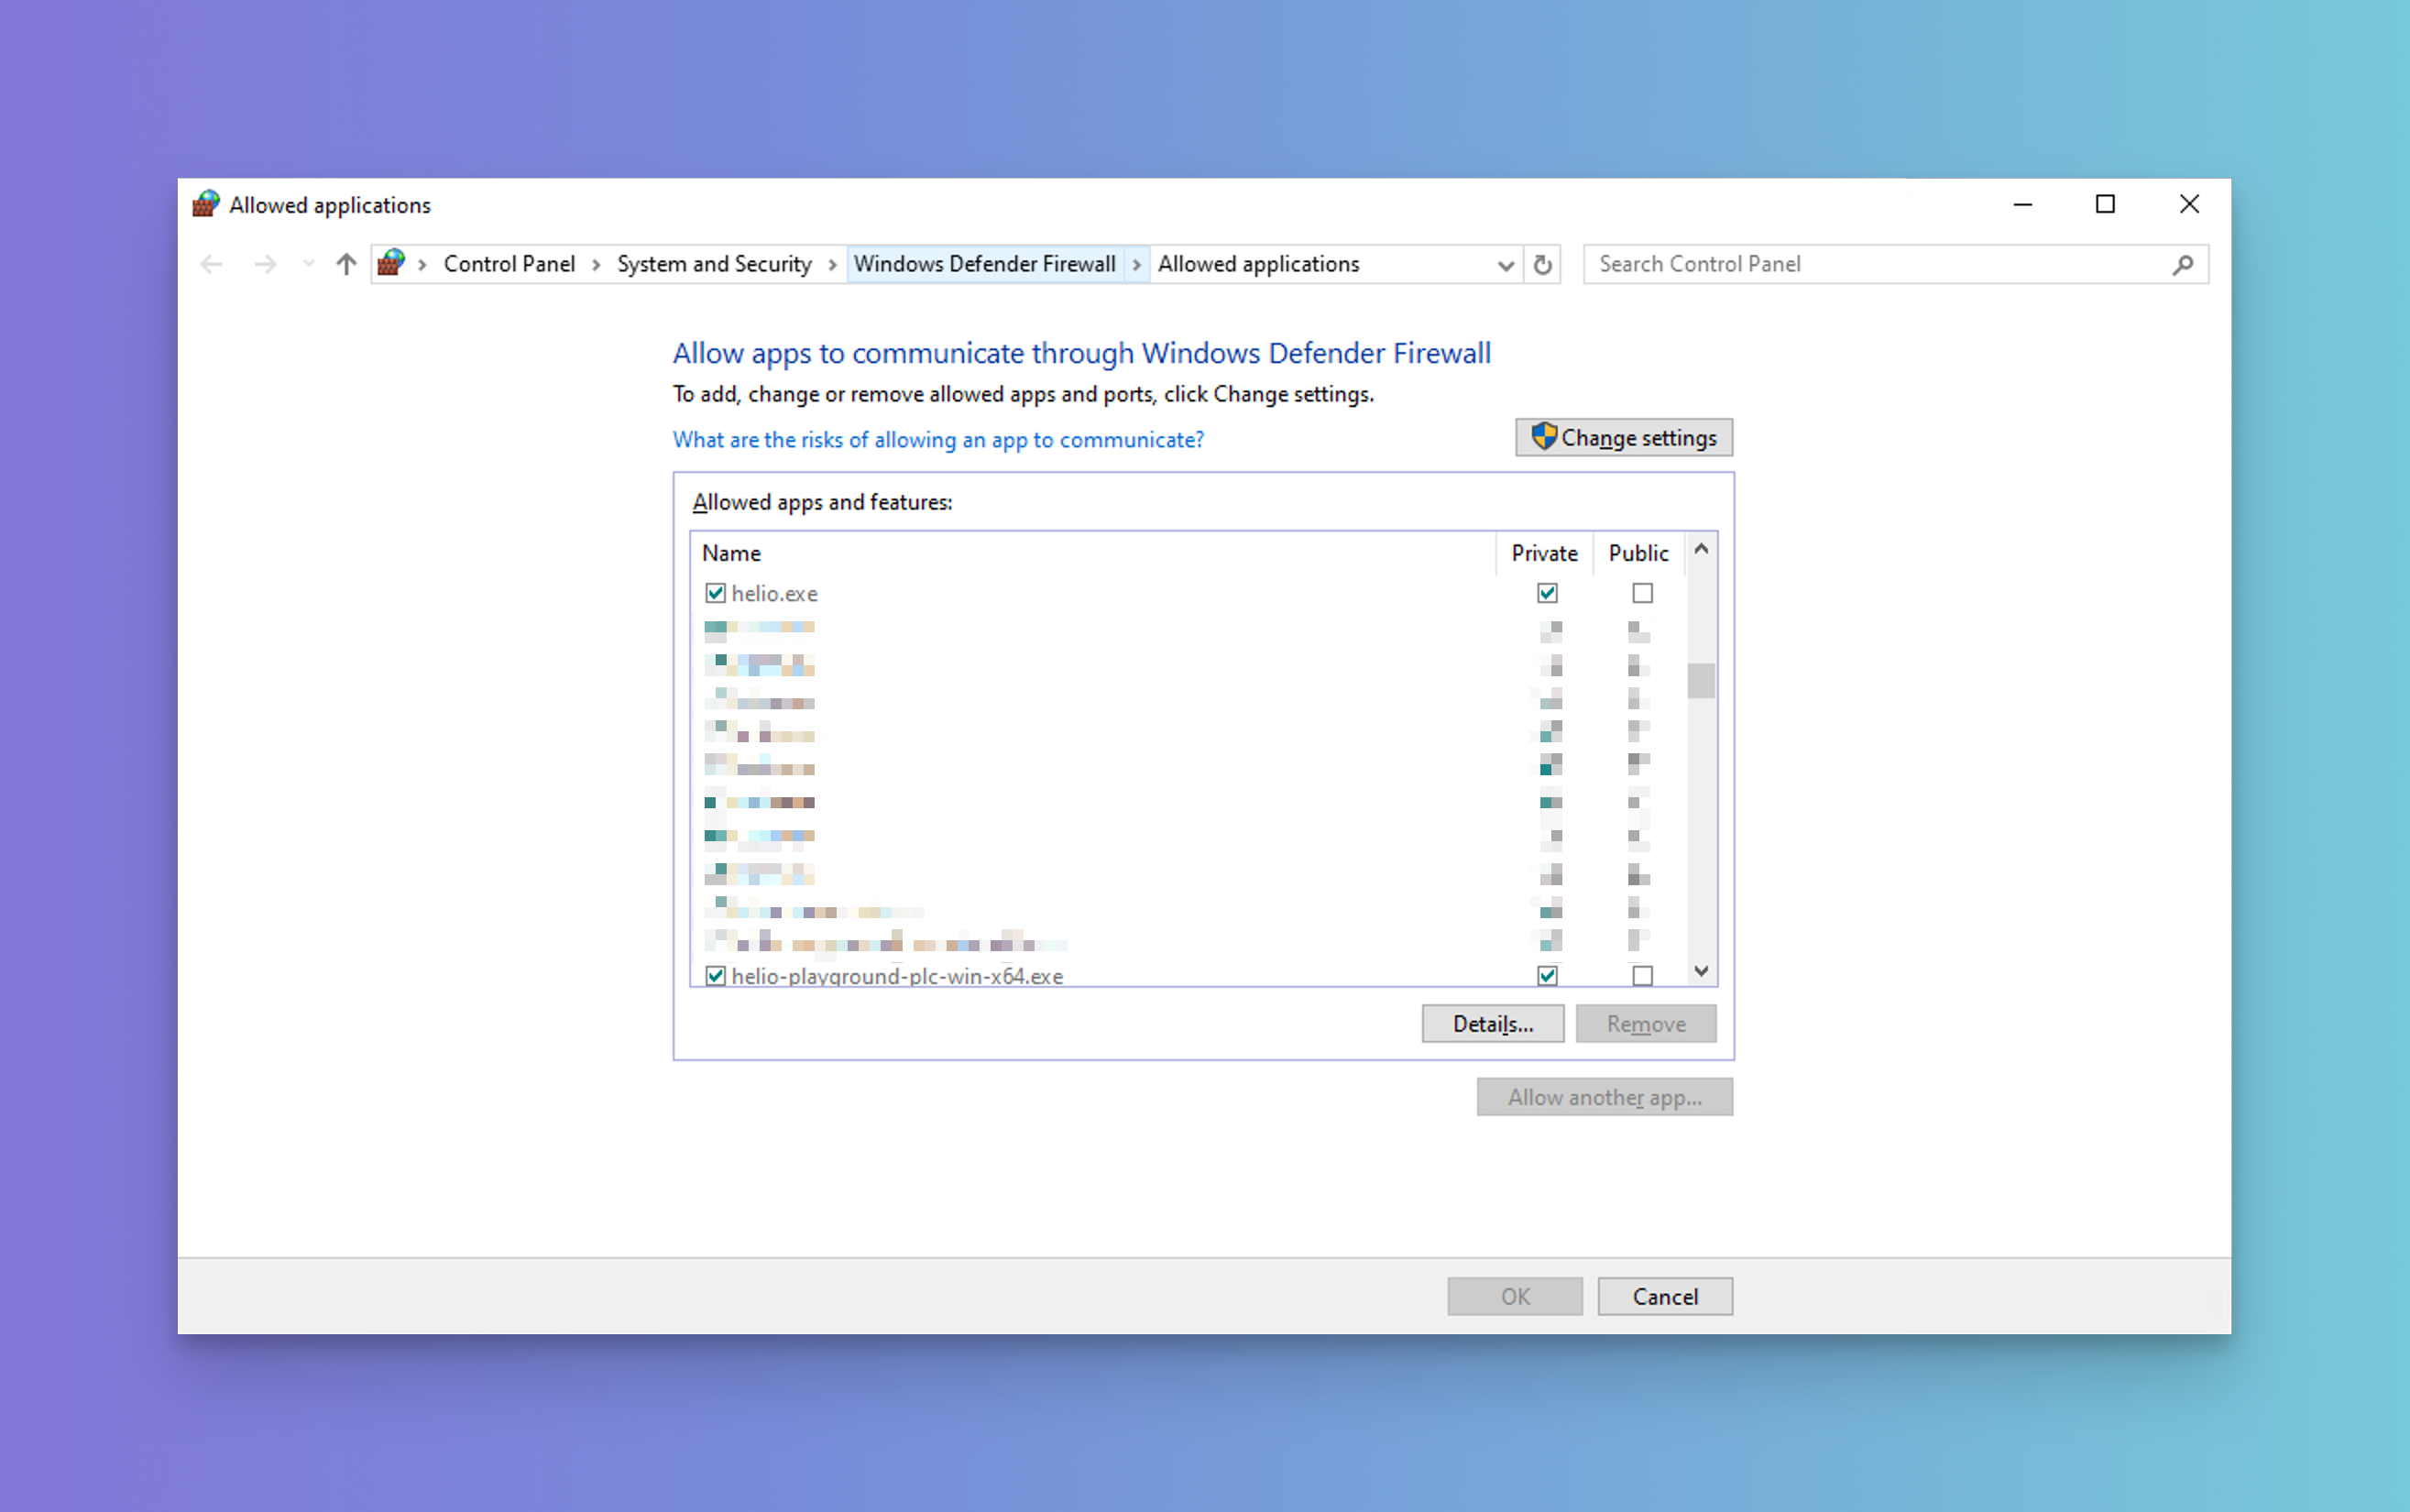Click the forward navigation arrow
This screenshot has height=1512, width=2410.
click(x=265, y=264)
